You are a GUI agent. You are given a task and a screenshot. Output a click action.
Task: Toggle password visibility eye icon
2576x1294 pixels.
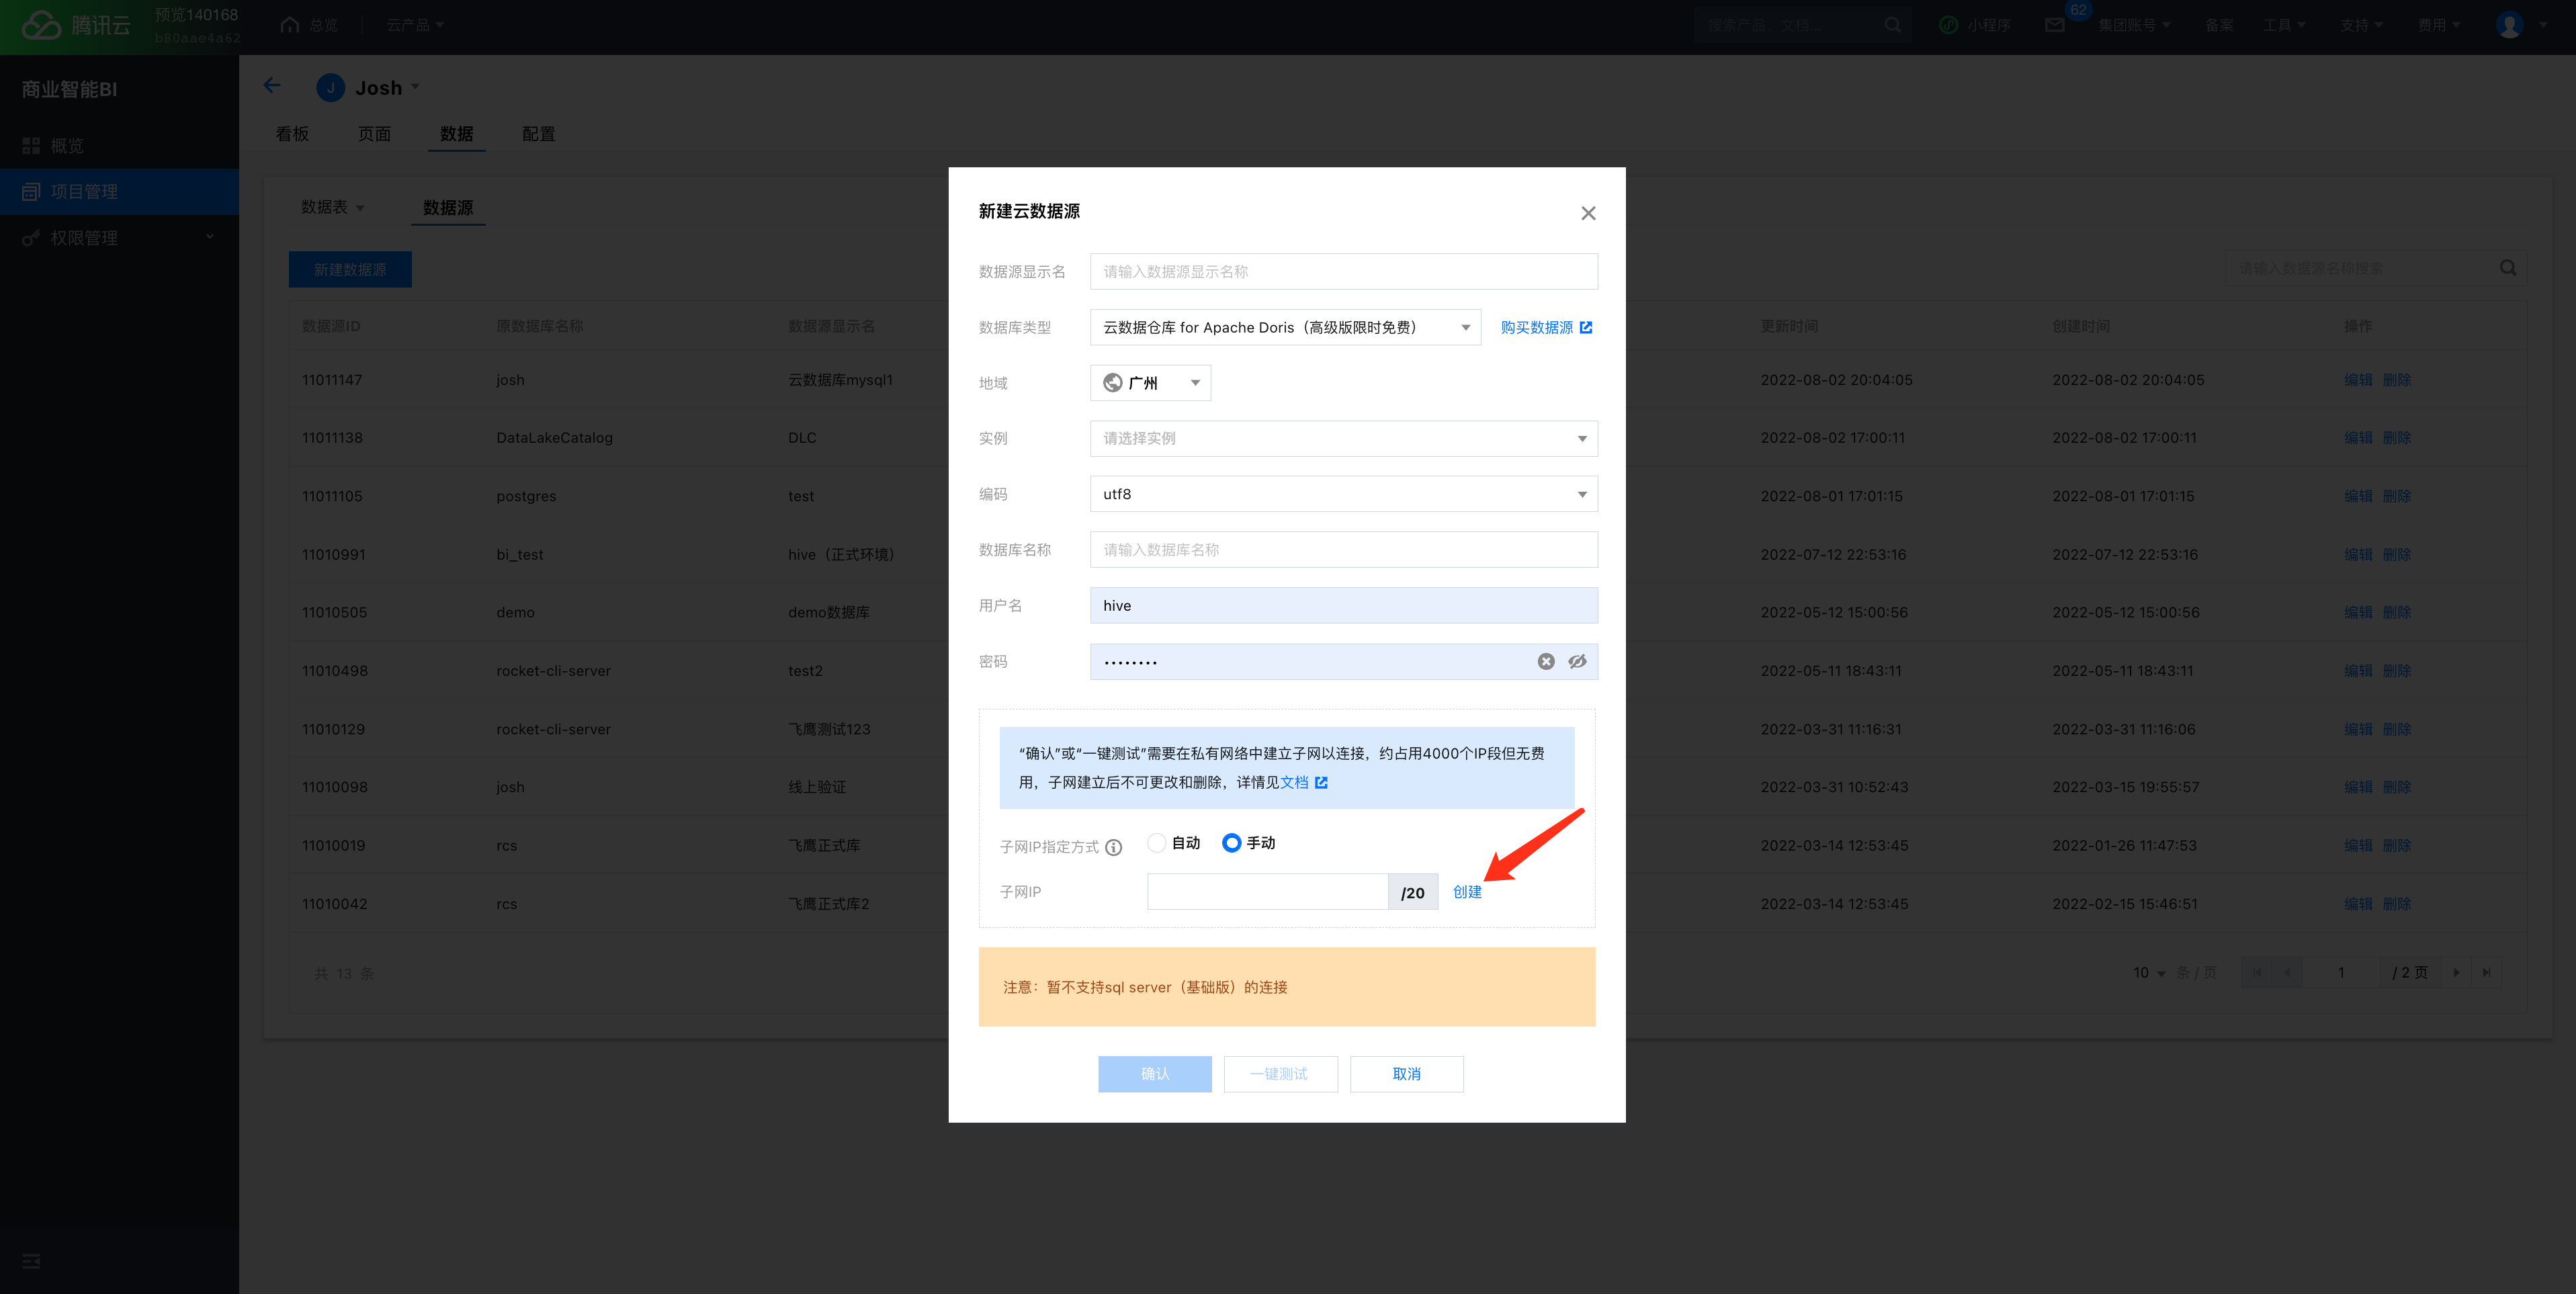(1577, 662)
